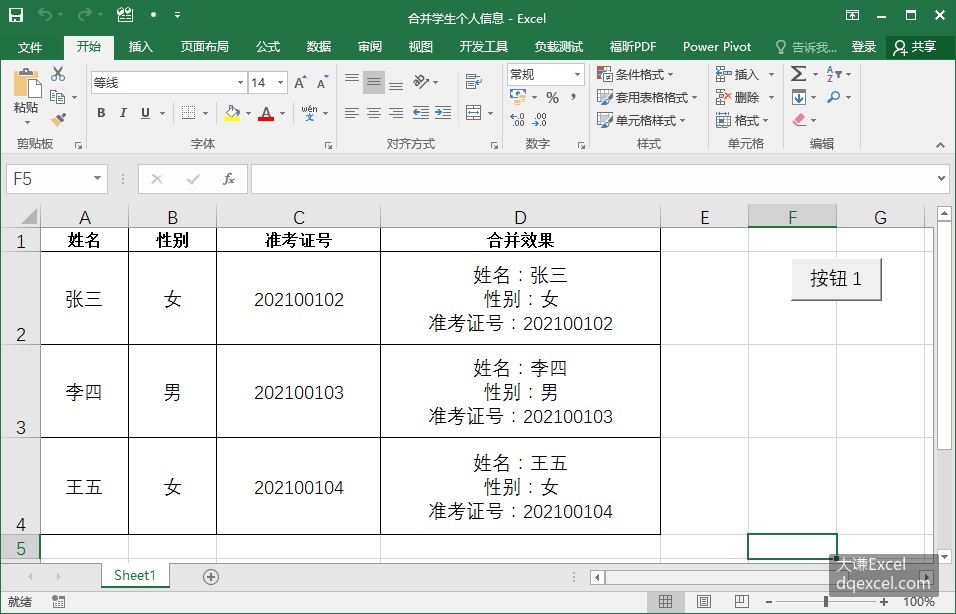Toggle Underline formatting
Viewport: 956px width, 614px height.
(145, 113)
